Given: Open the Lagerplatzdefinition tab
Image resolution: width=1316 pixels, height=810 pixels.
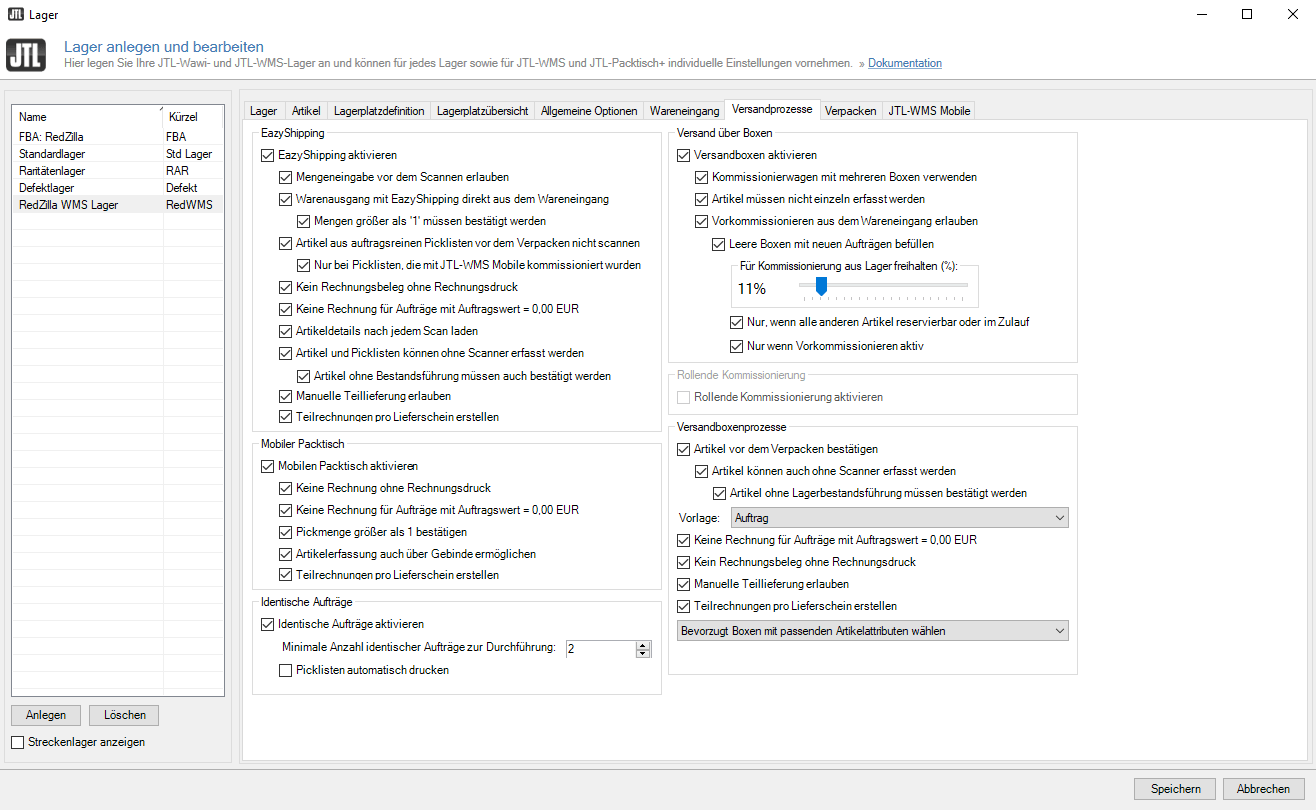Looking at the screenshot, I should pos(379,111).
